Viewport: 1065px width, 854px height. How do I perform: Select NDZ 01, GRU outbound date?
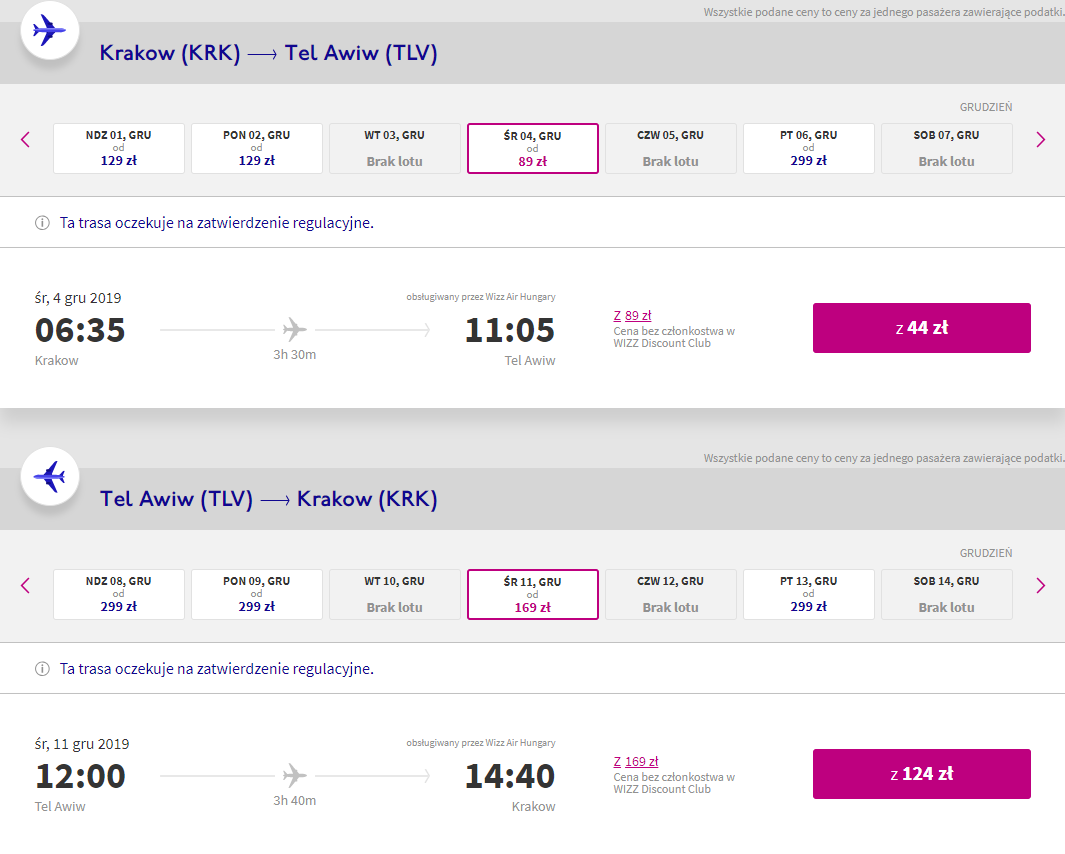(x=119, y=148)
